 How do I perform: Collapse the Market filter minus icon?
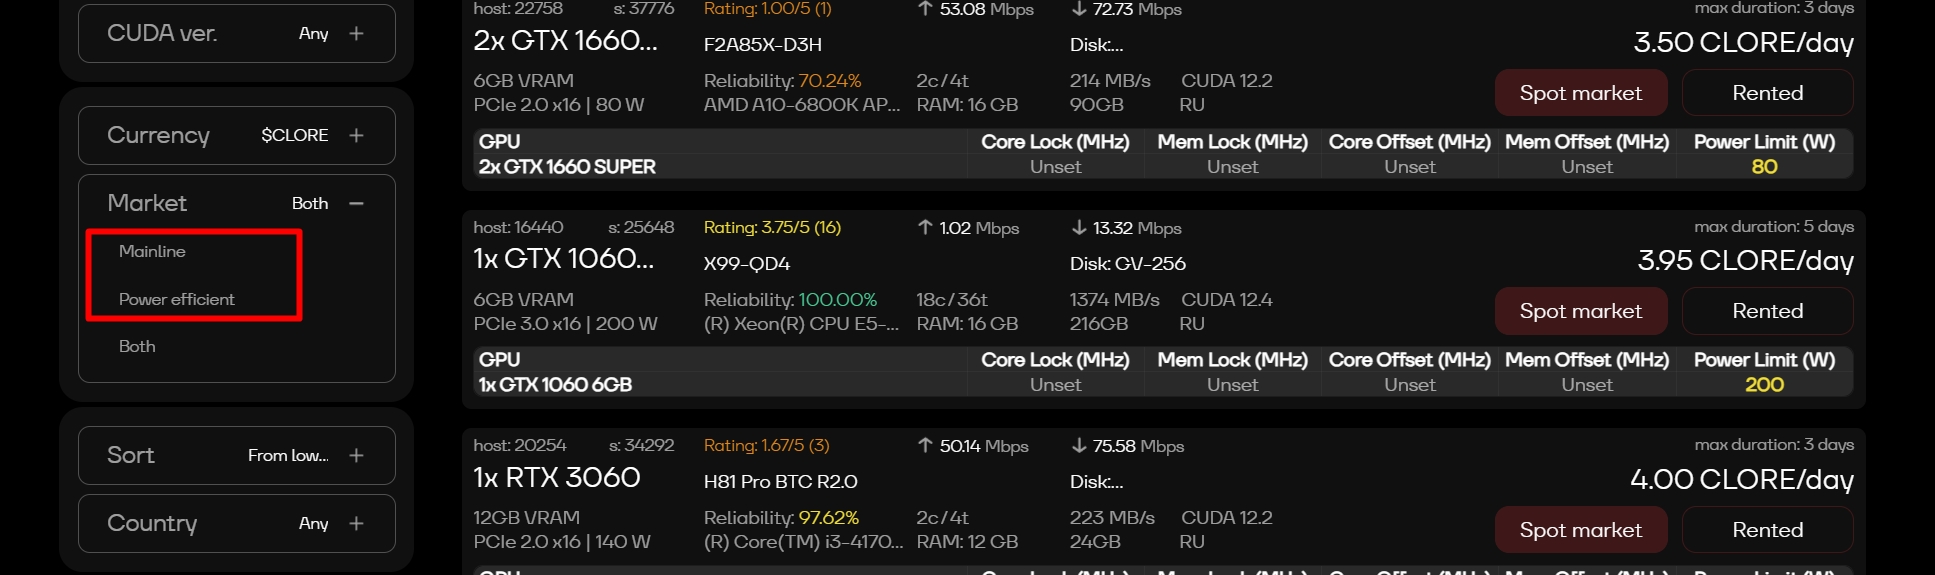click(356, 203)
